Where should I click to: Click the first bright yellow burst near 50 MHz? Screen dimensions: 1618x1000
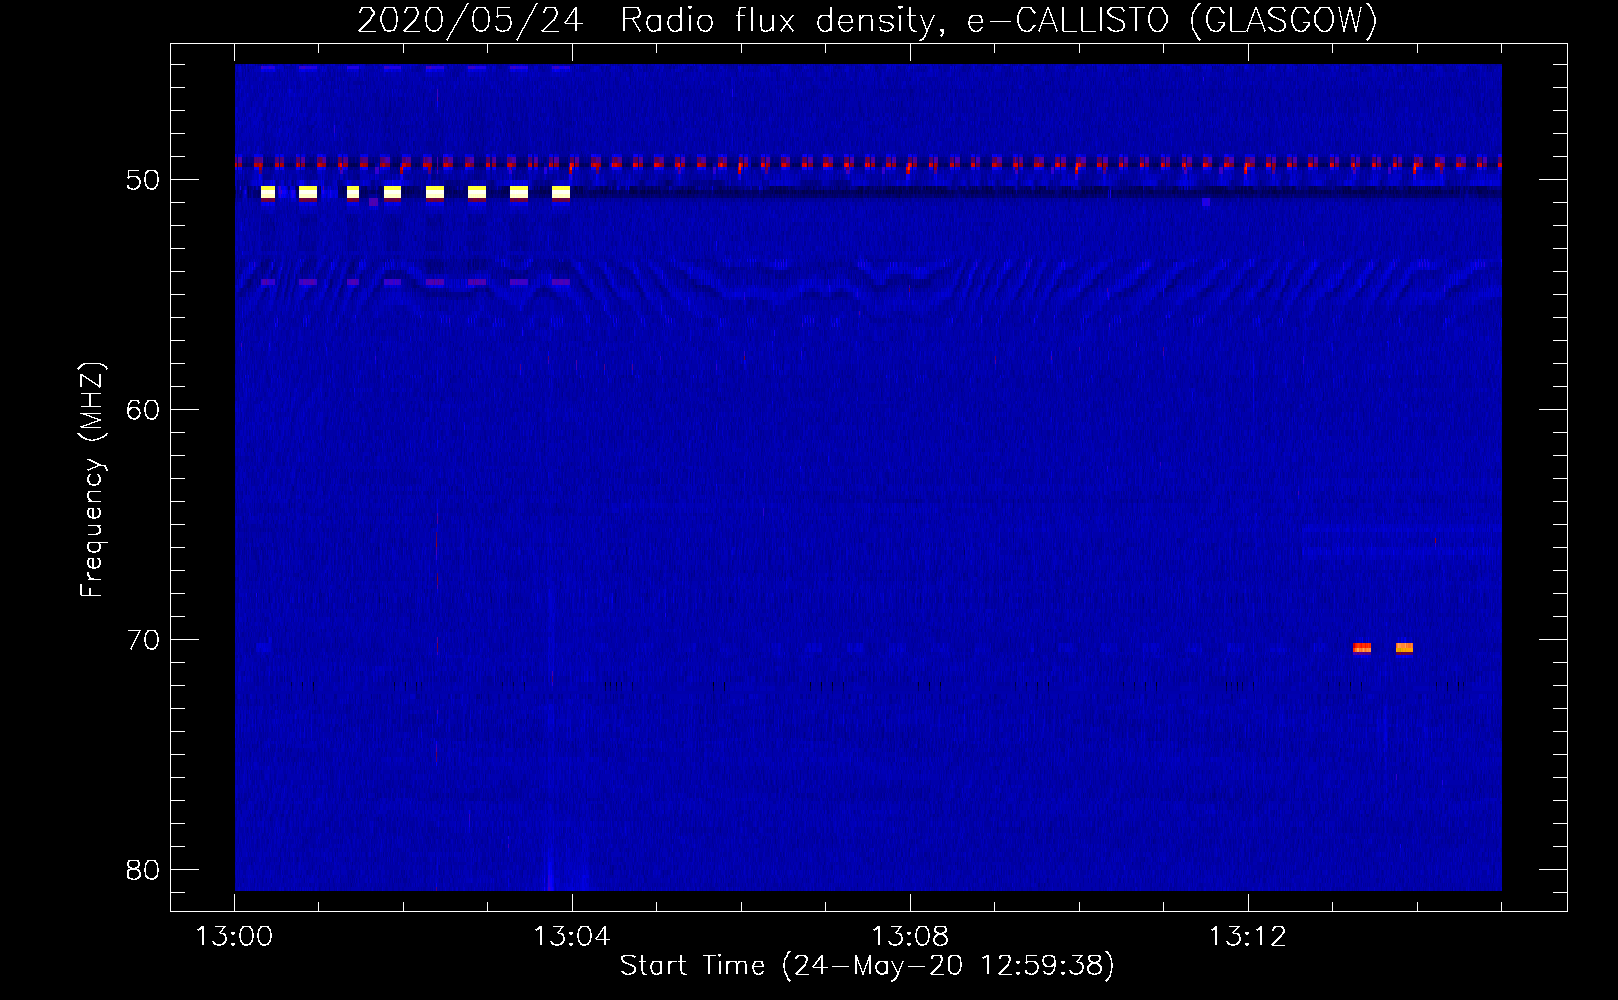(x=267, y=192)
